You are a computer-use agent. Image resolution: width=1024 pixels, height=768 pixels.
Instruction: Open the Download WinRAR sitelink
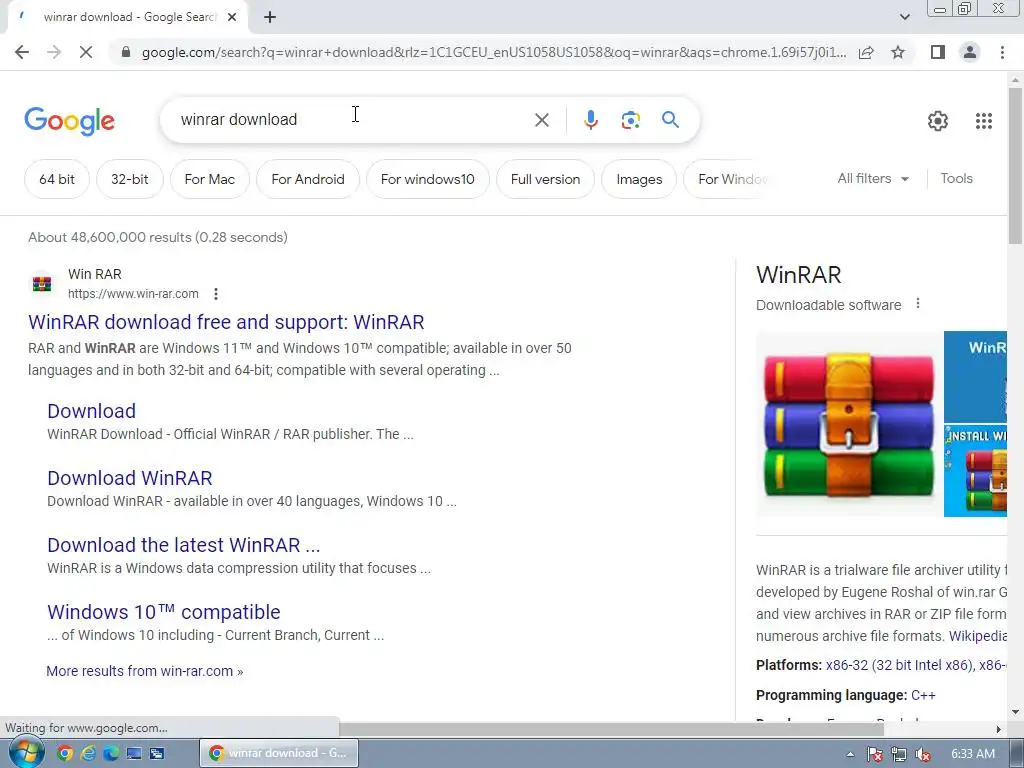point(130,478)
